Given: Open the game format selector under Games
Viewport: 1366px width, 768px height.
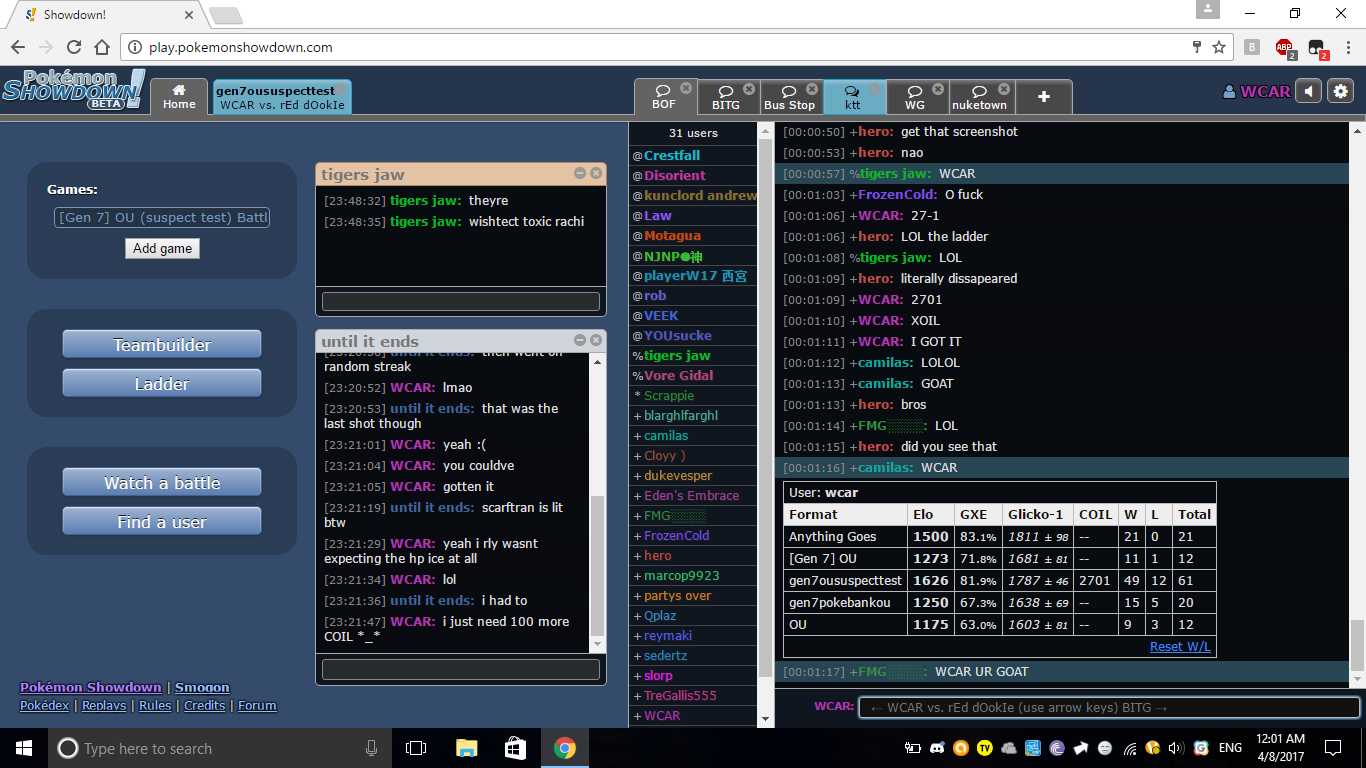Looking at the screenshot, I should tap(162, 217).
